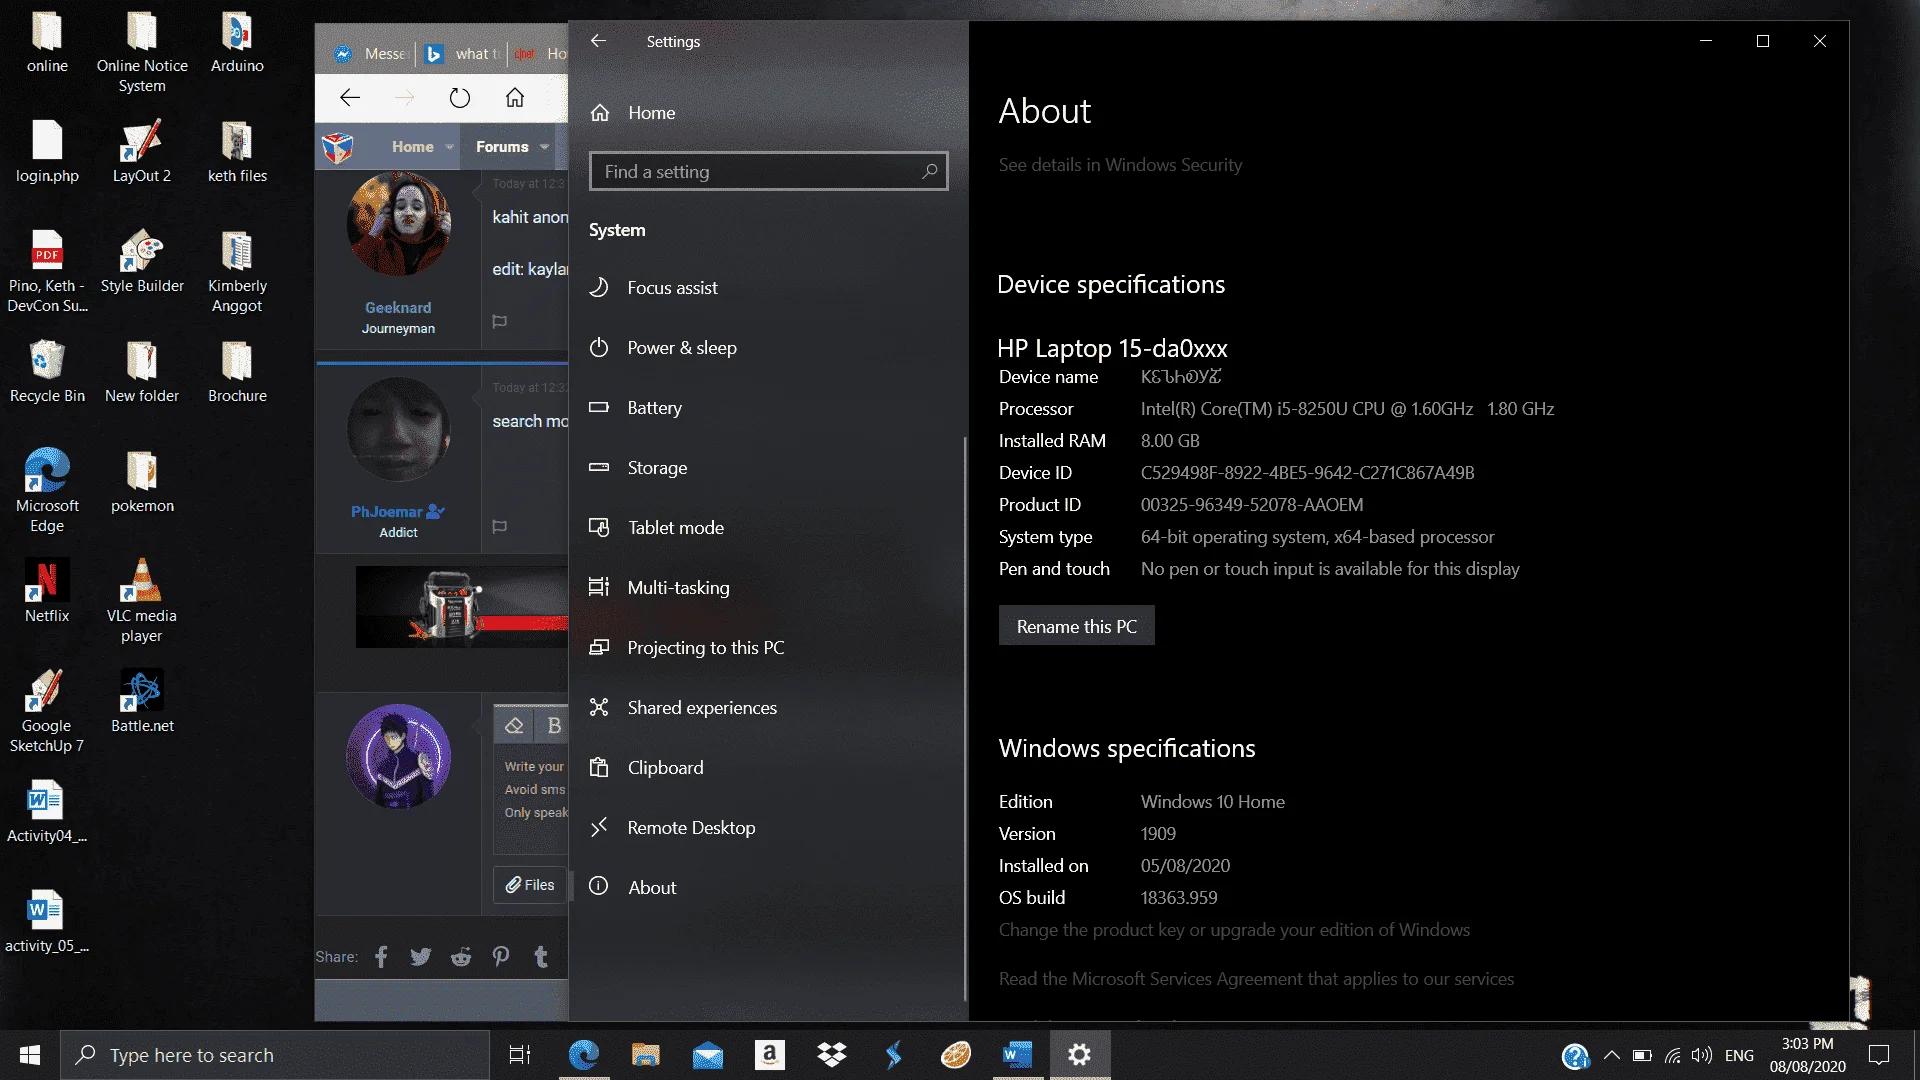Click the browser back arrow
1920x1080 pixels.
[x=350, y=98]
